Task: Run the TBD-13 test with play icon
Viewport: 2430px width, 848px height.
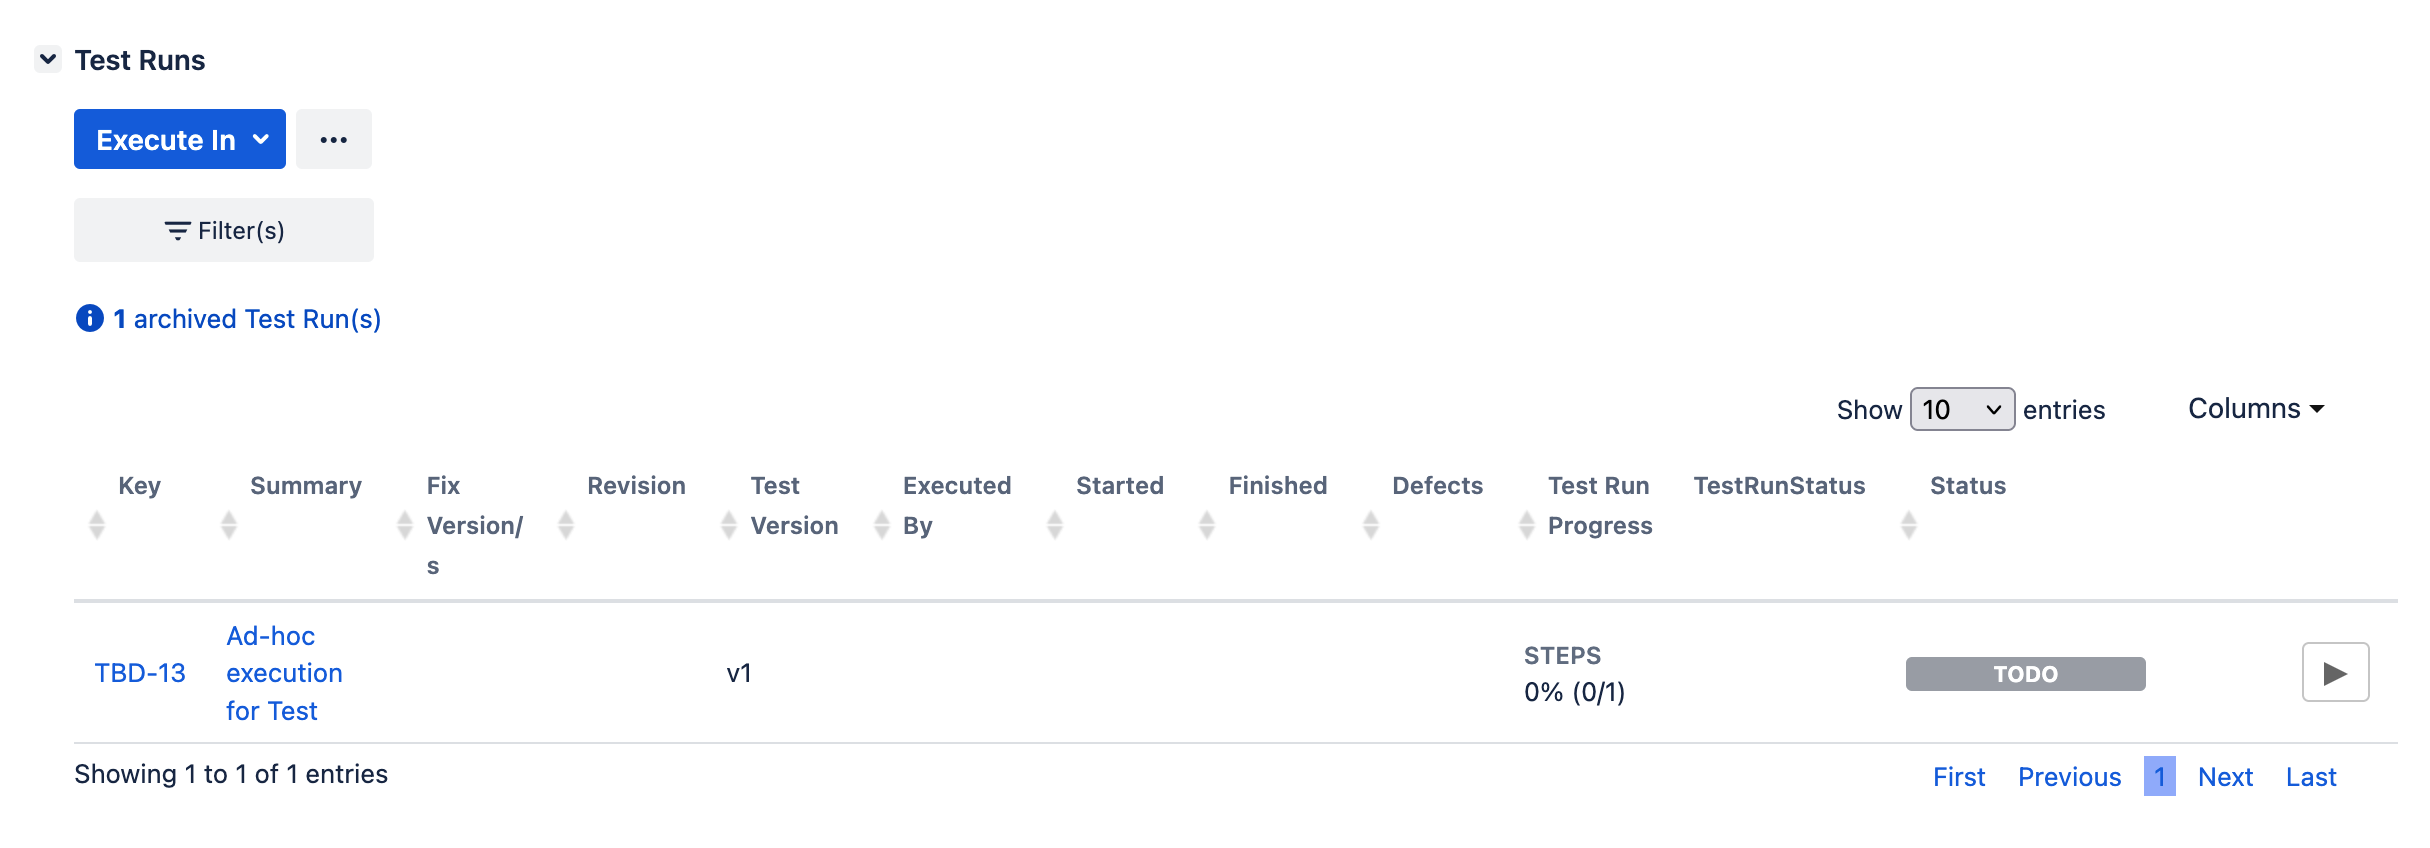Action: 2335,672
